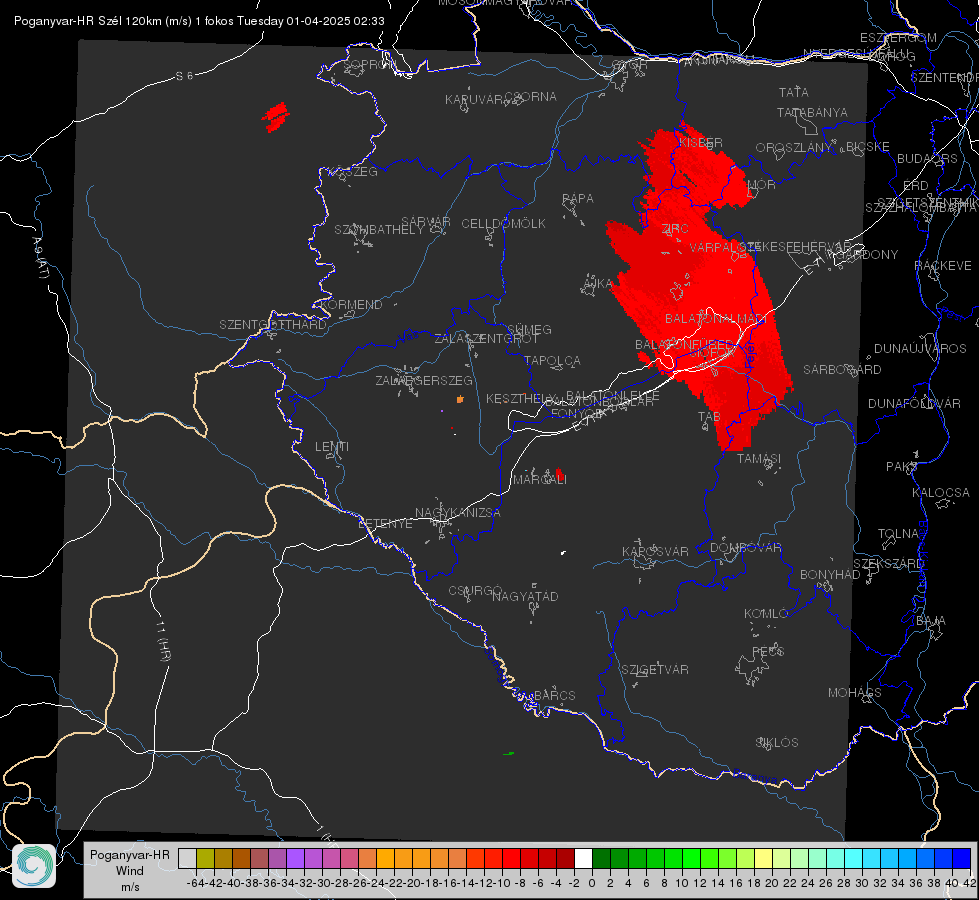This screenshot has width=979, height=900.
Task: Select the CSORNA town label
Action: click(x=531, y=97)
